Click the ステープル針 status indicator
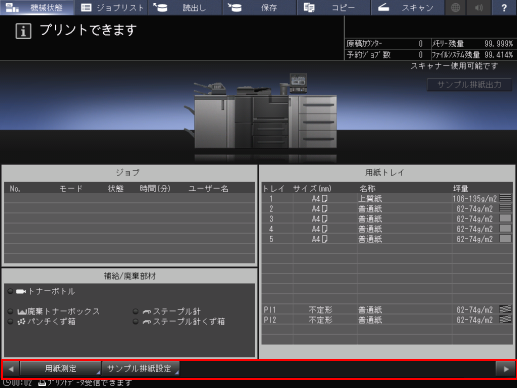 pos(135,311)
